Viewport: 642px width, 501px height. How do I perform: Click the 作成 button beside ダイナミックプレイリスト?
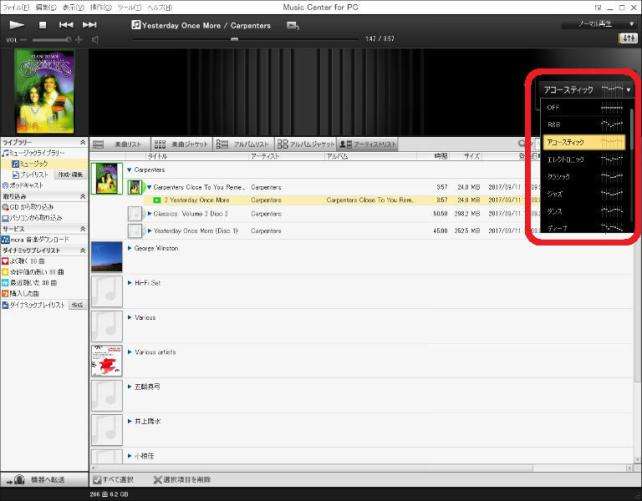[x=77, y=305]
